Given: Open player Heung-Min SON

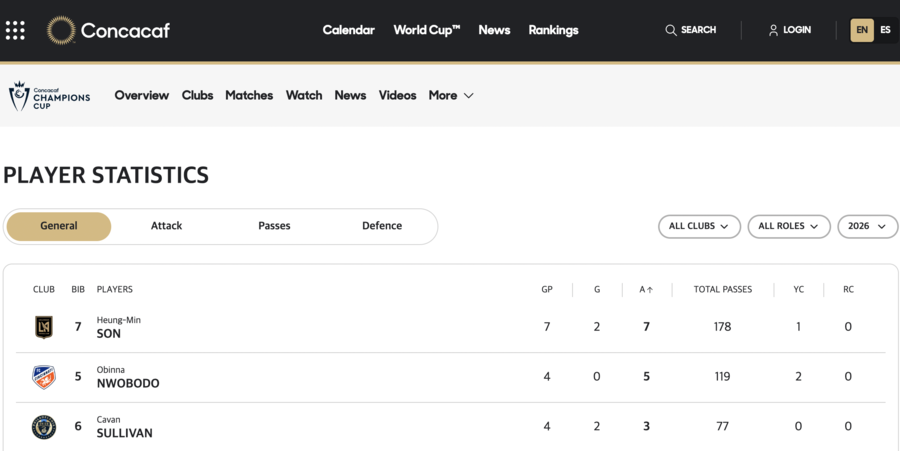Looking at the screenshot, I should pyautogui.click(x=118, y=328).
